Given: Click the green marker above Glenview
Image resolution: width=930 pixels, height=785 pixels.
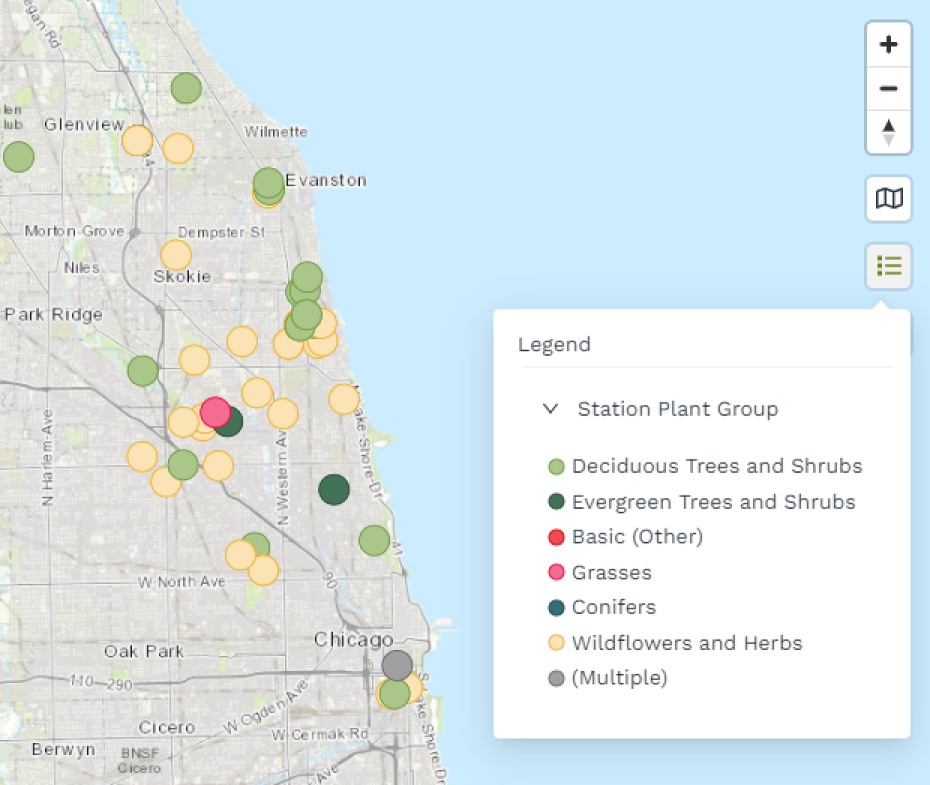Looking at the screenshot, I should (186, 88).
